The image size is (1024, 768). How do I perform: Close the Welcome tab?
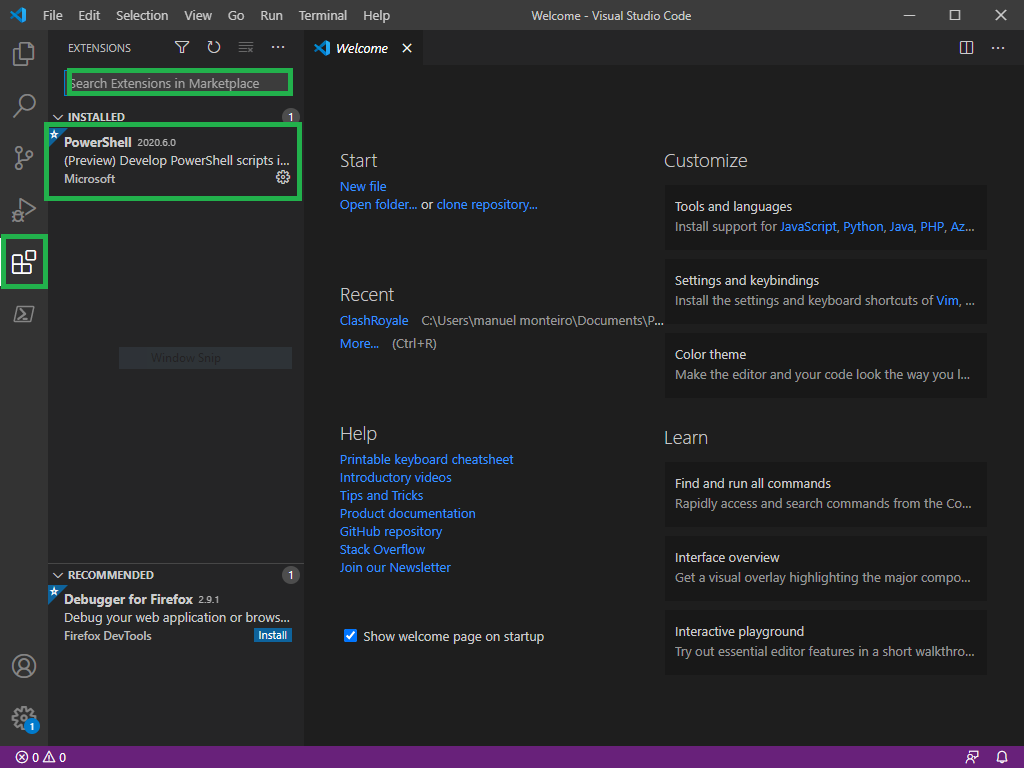[407, 48]
